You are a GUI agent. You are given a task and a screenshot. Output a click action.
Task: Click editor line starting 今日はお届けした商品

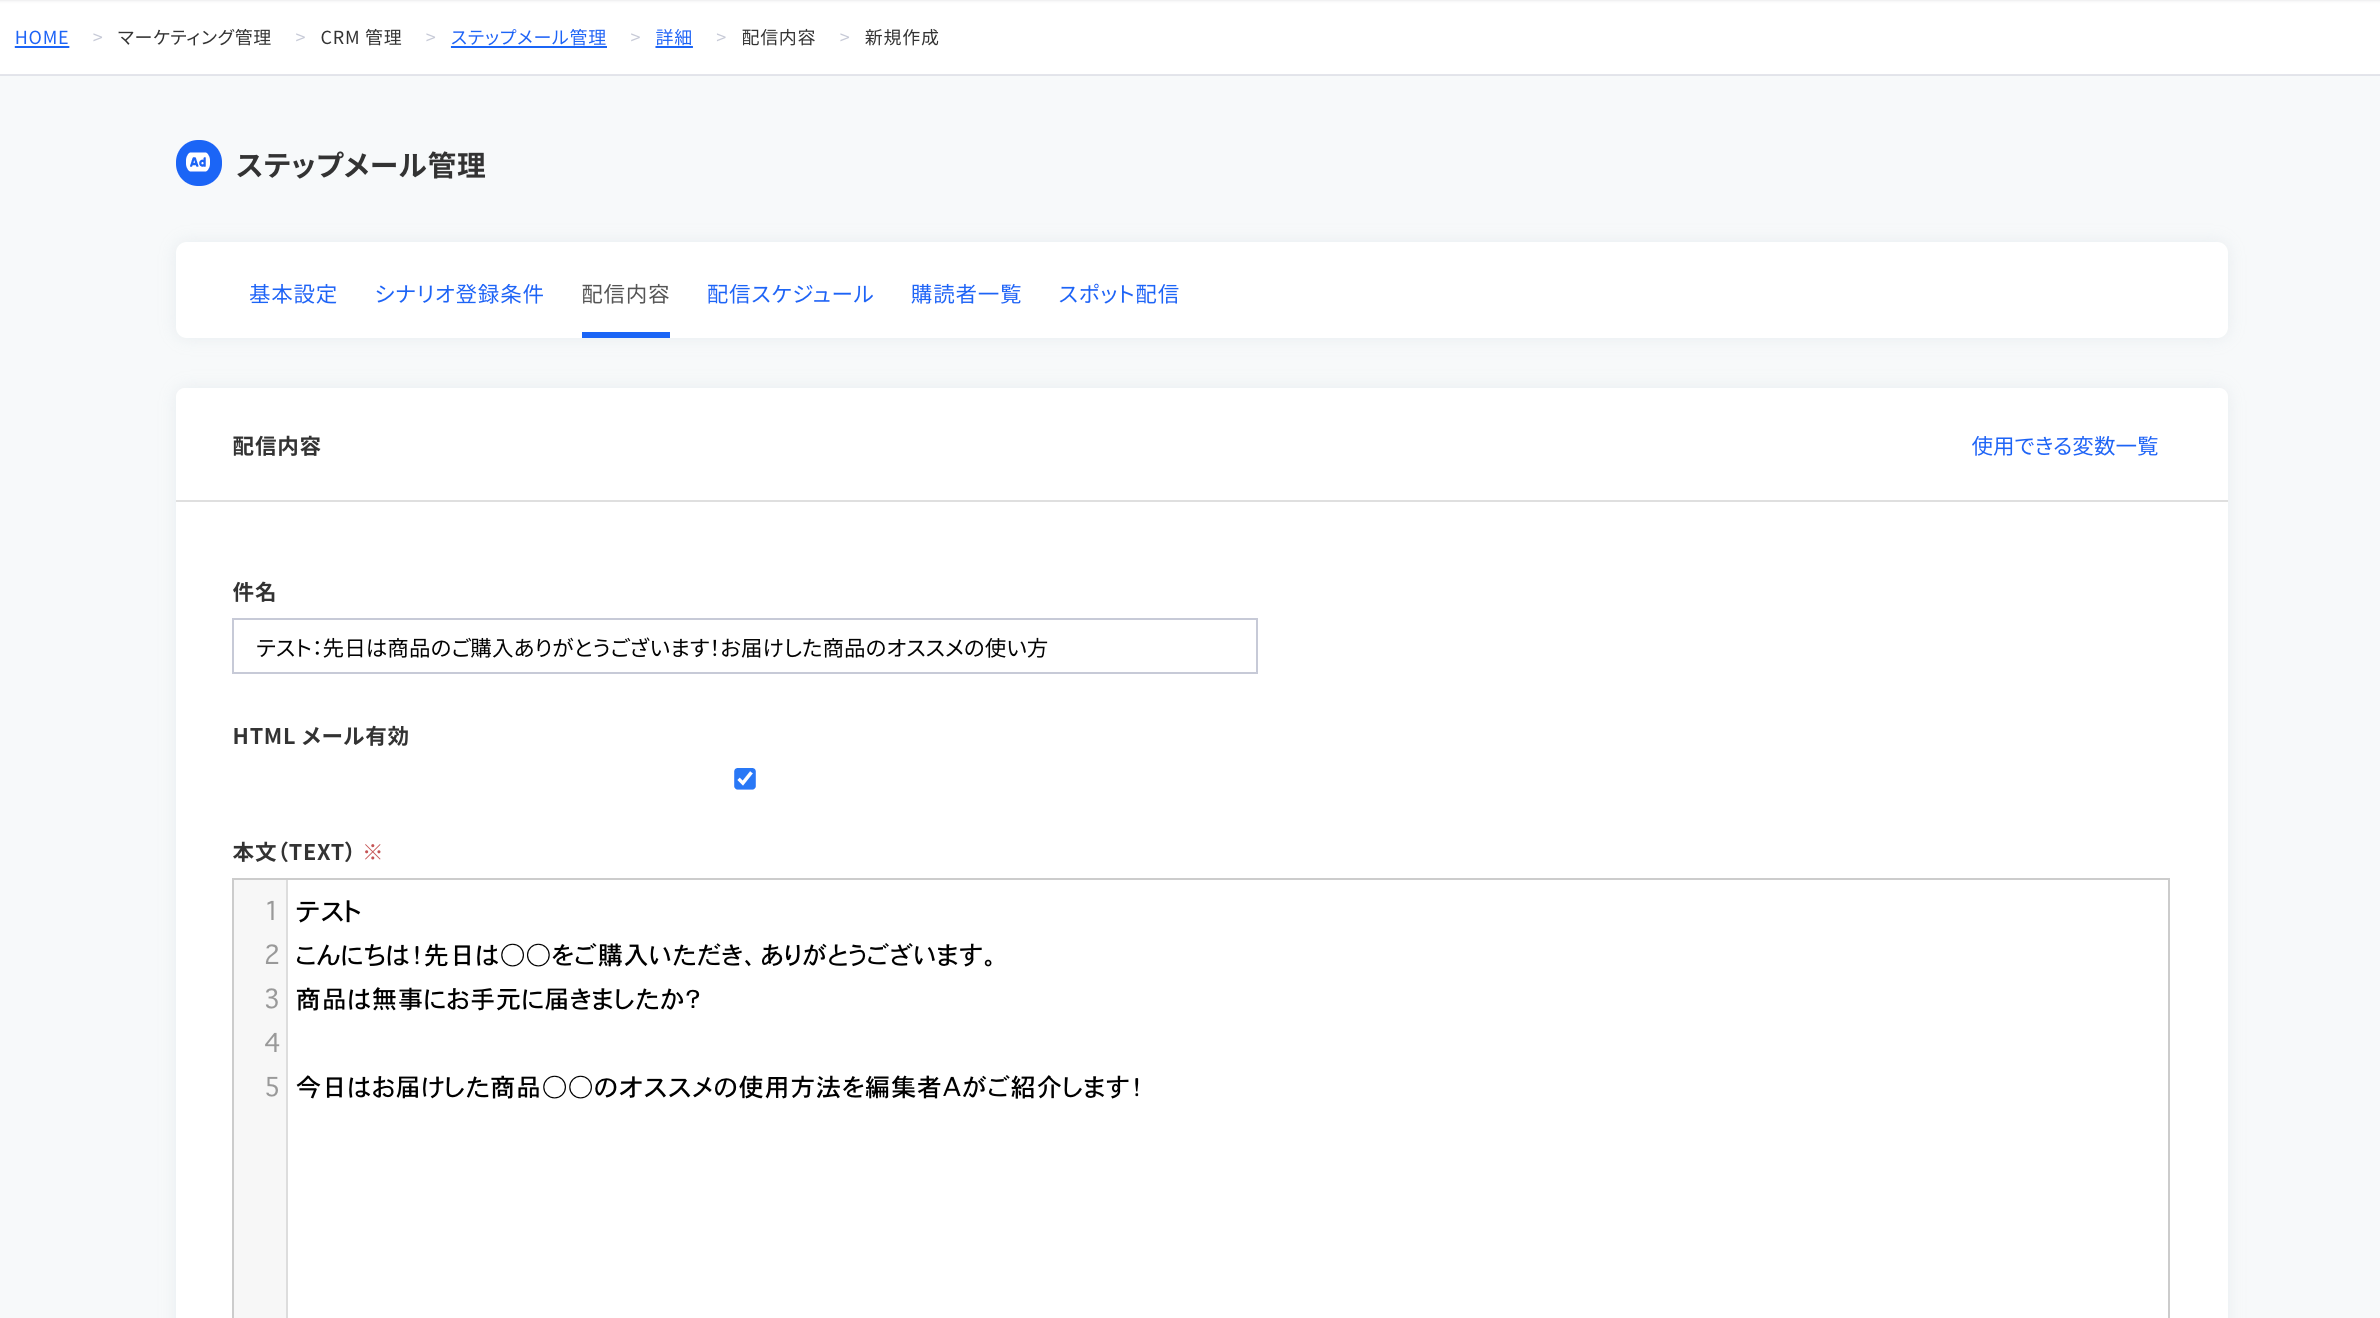[x=719, y=1087]
